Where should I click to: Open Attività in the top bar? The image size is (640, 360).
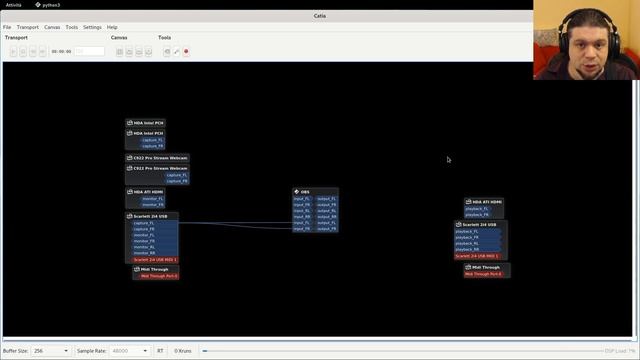13,5
